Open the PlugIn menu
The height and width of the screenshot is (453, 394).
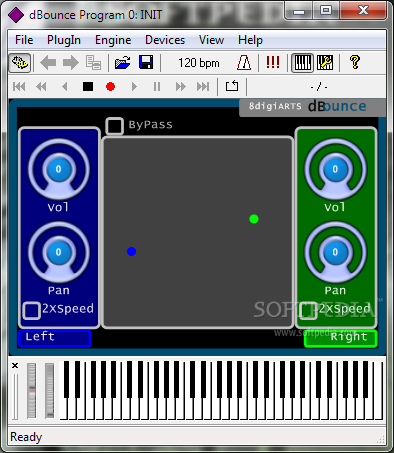click(x=64, y=40)
